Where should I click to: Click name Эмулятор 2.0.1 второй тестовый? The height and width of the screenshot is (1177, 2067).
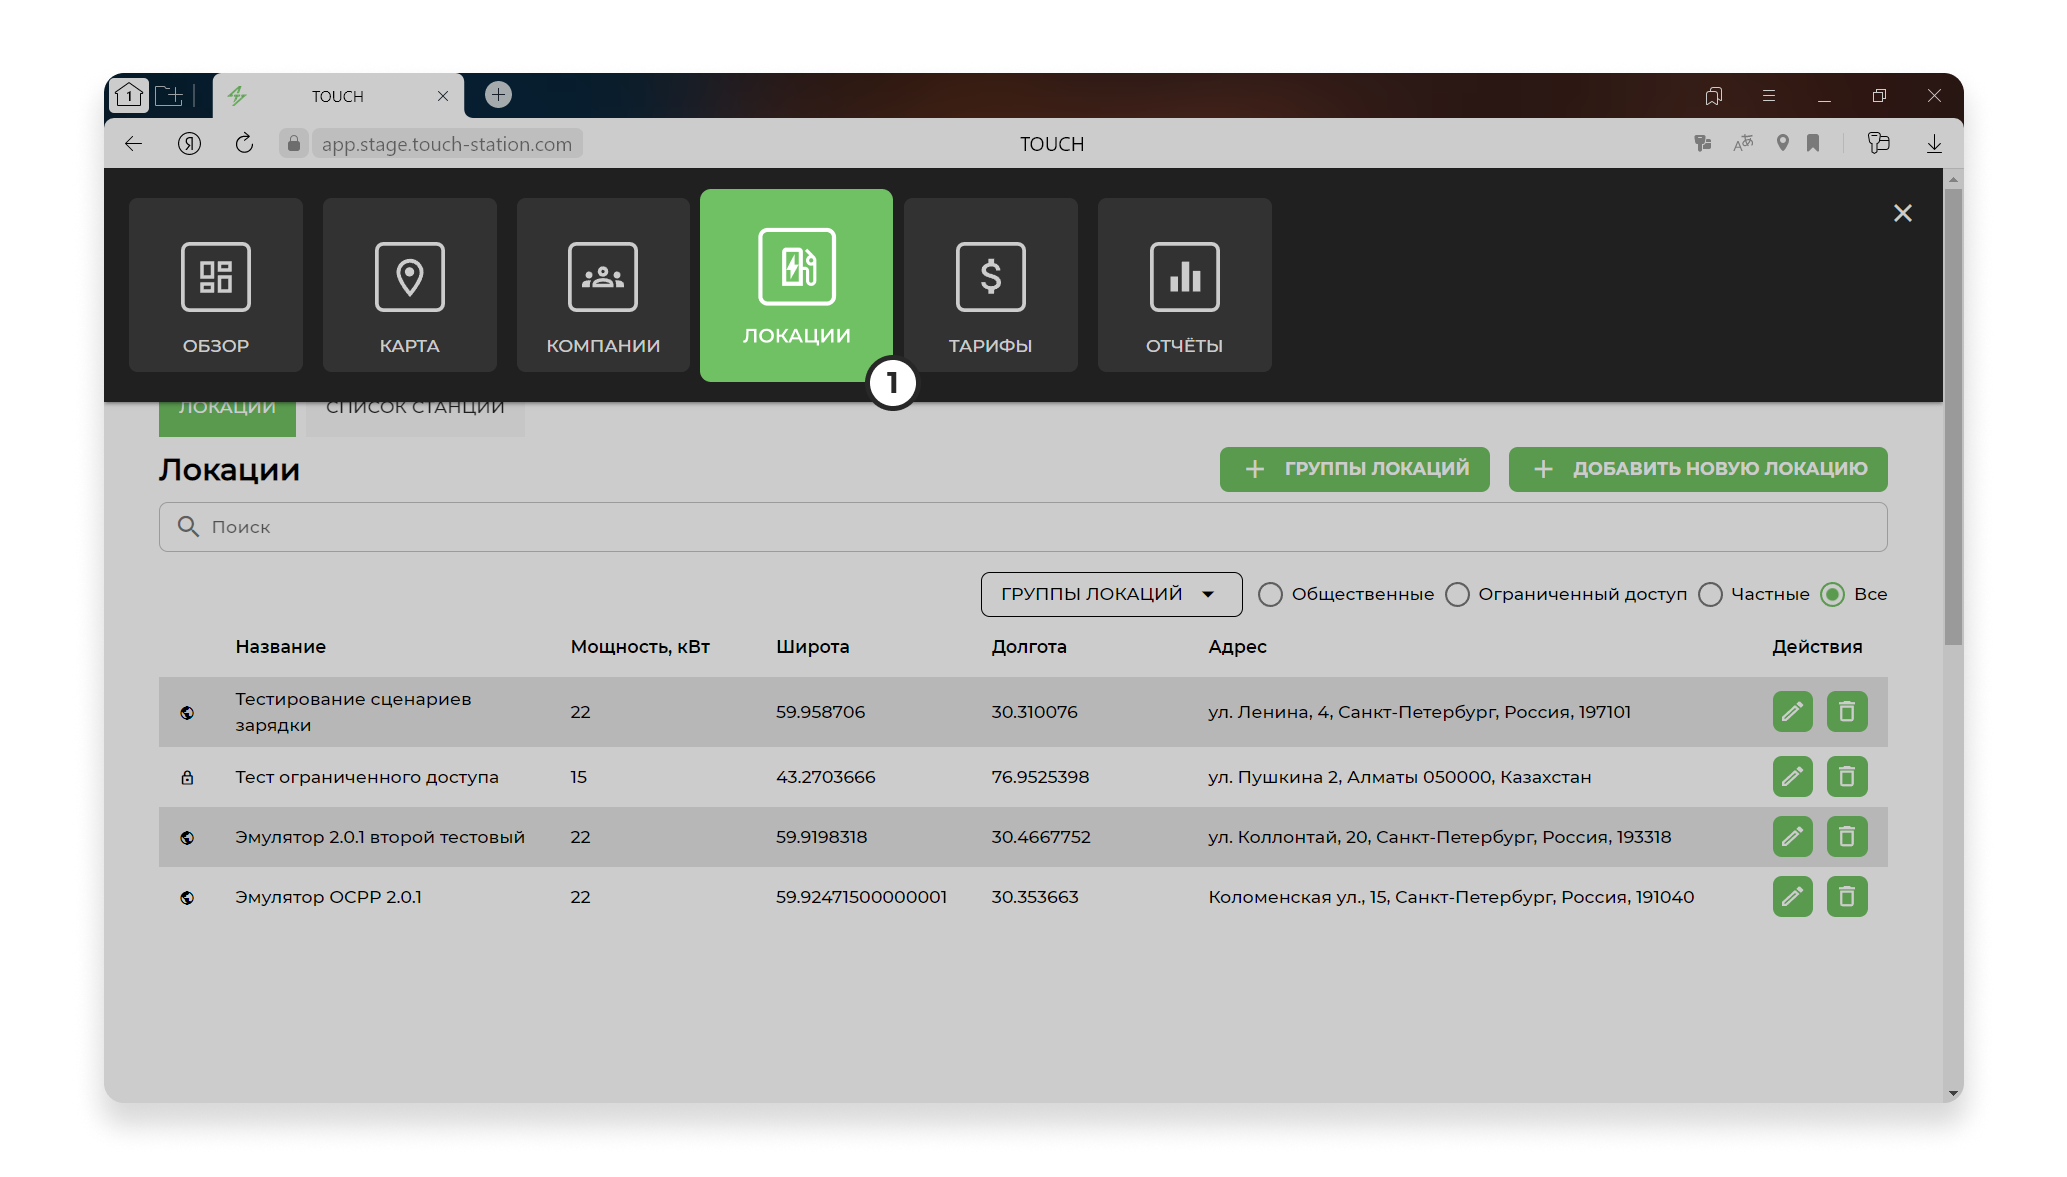pyautogui.click(x=379, y=837)
